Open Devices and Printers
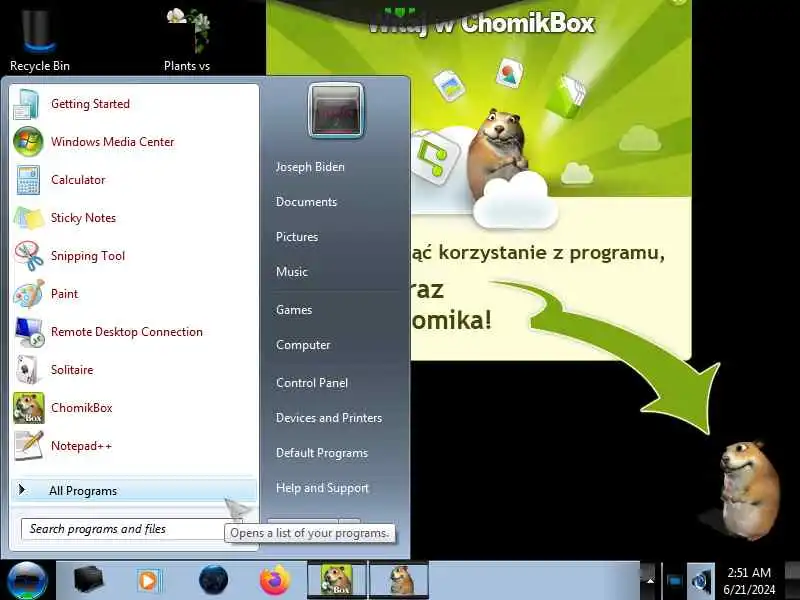 point(329,418)
